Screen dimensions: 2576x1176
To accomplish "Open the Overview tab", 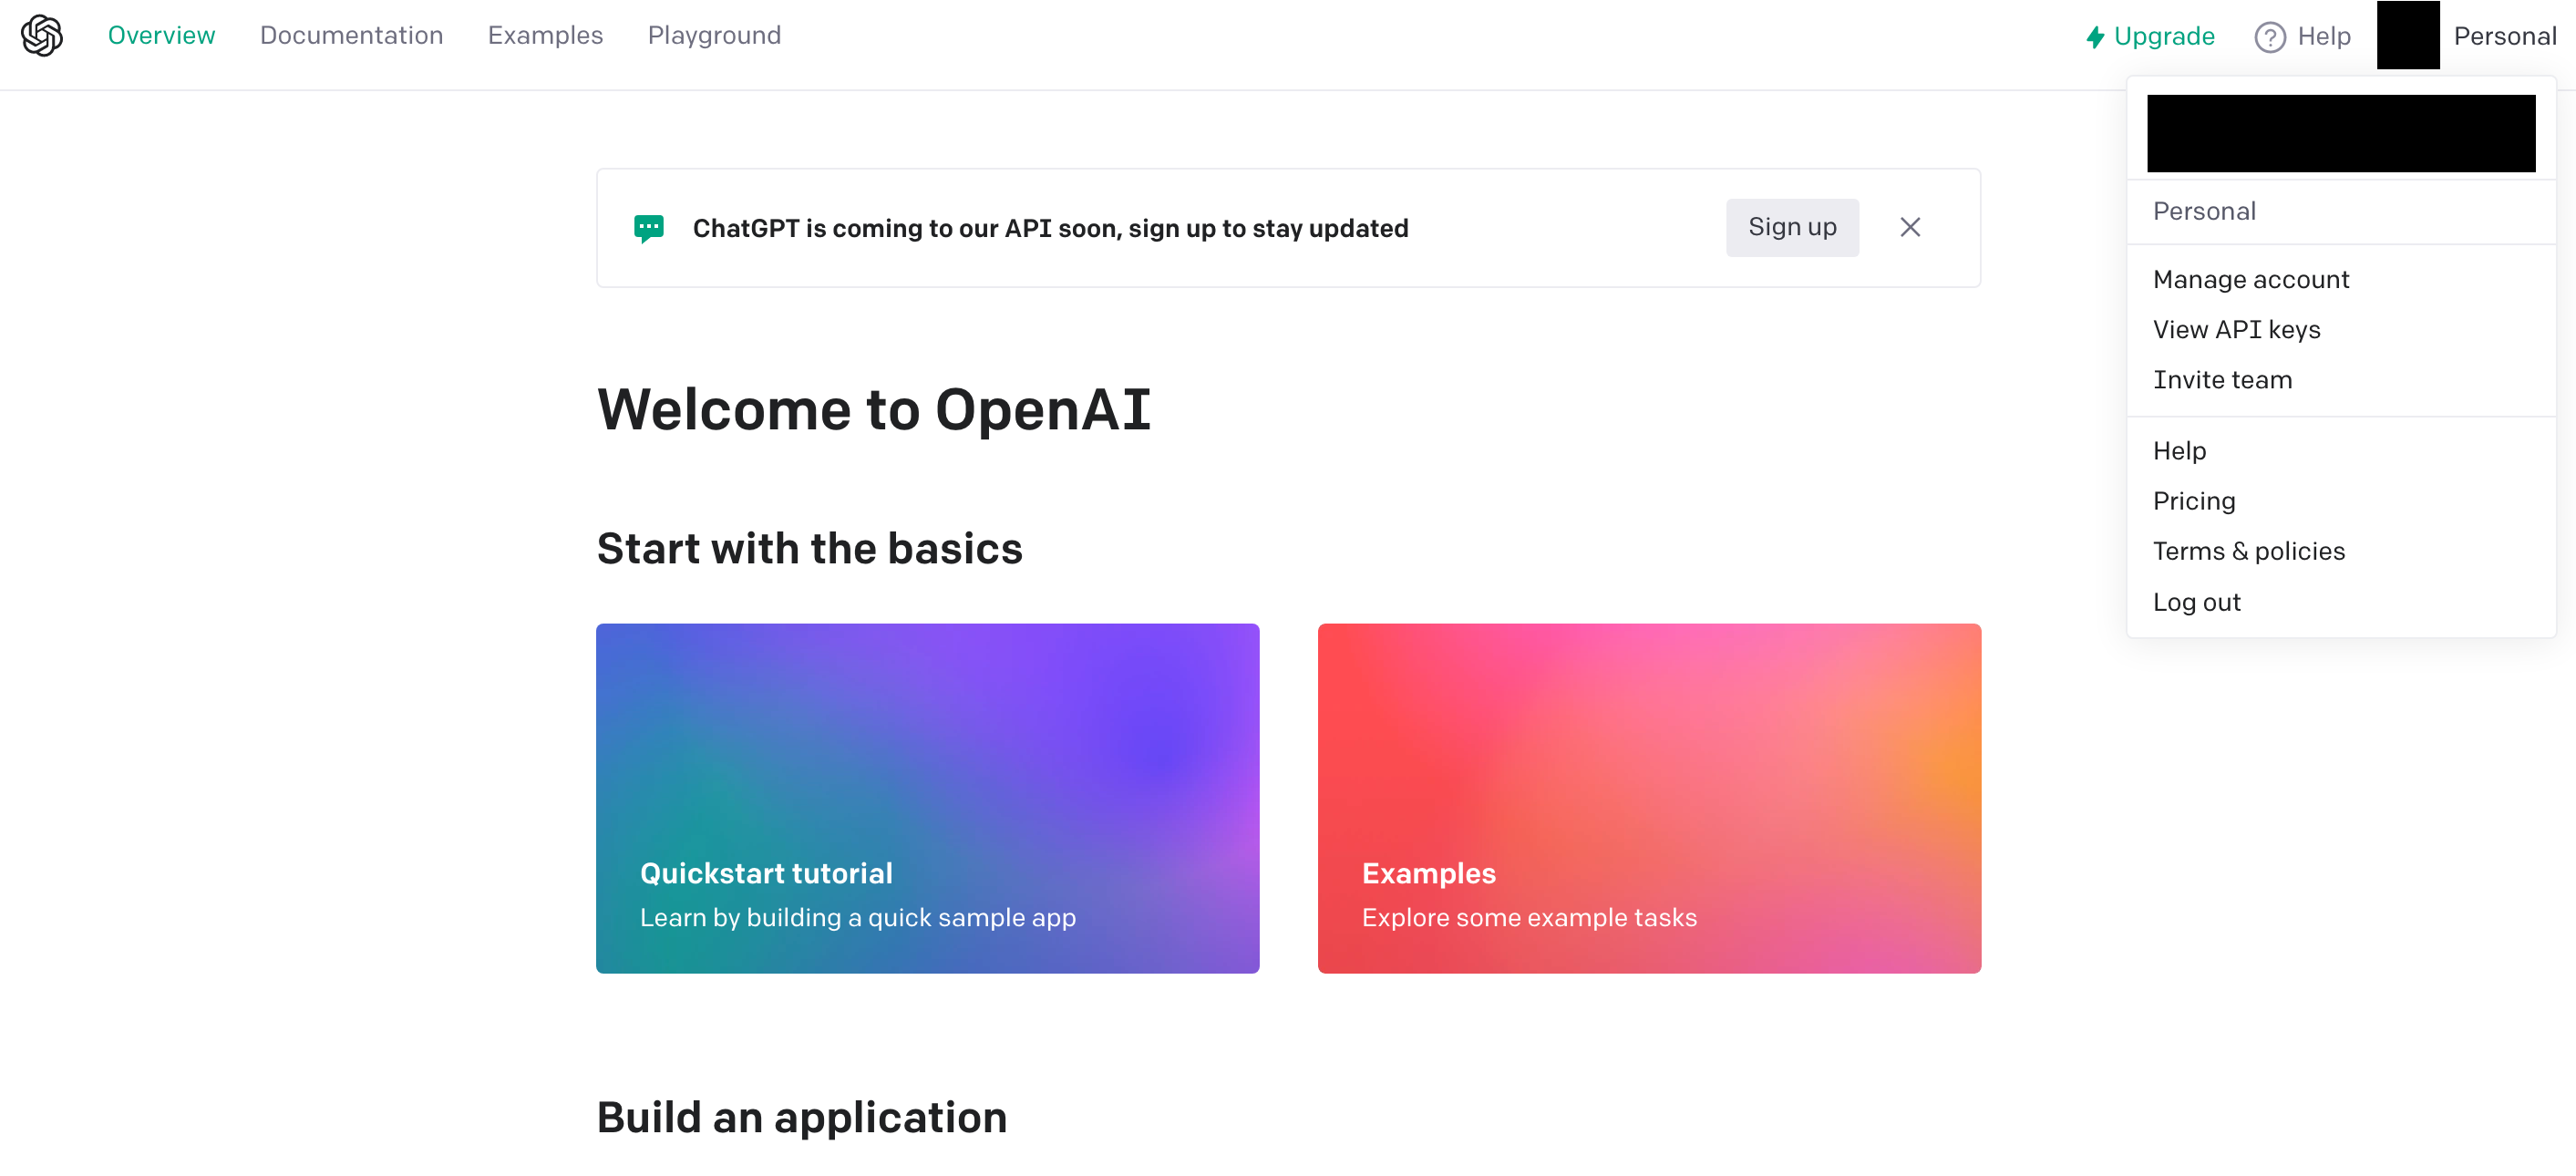I will (x=161, y=35).
